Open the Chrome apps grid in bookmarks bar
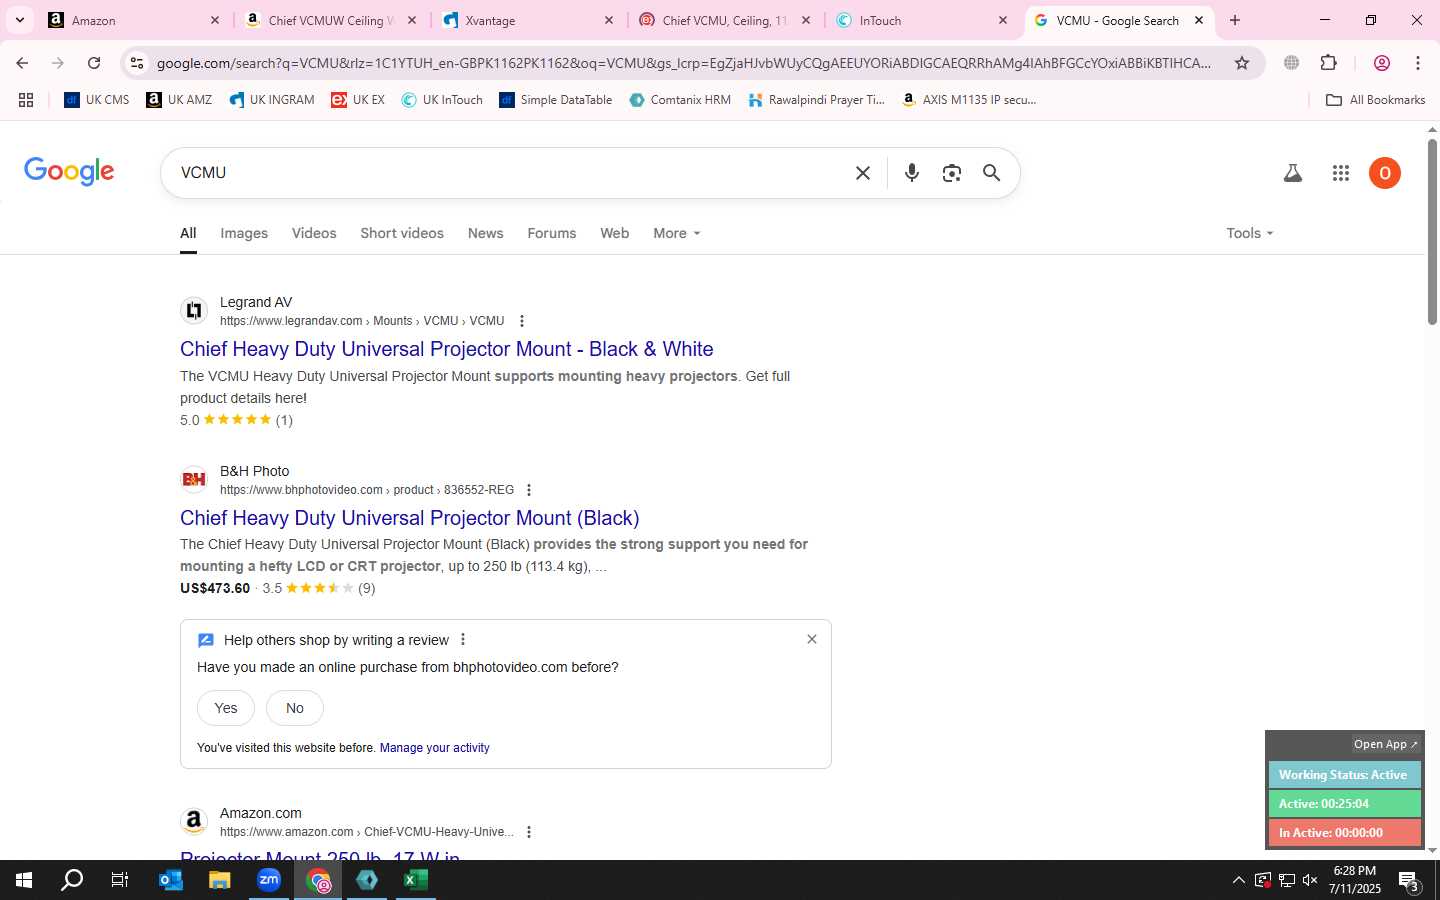The width and height of the screenshot is (1440, 900). 26,100
